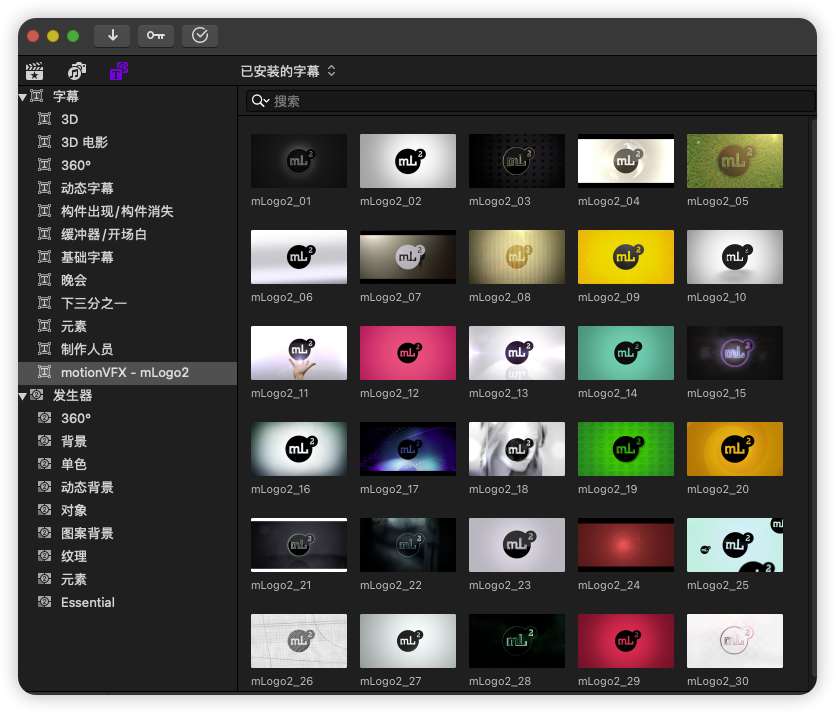Open the 已安装的字幕 popup menu
835x713 pixels.
click(x=288, y=71)
